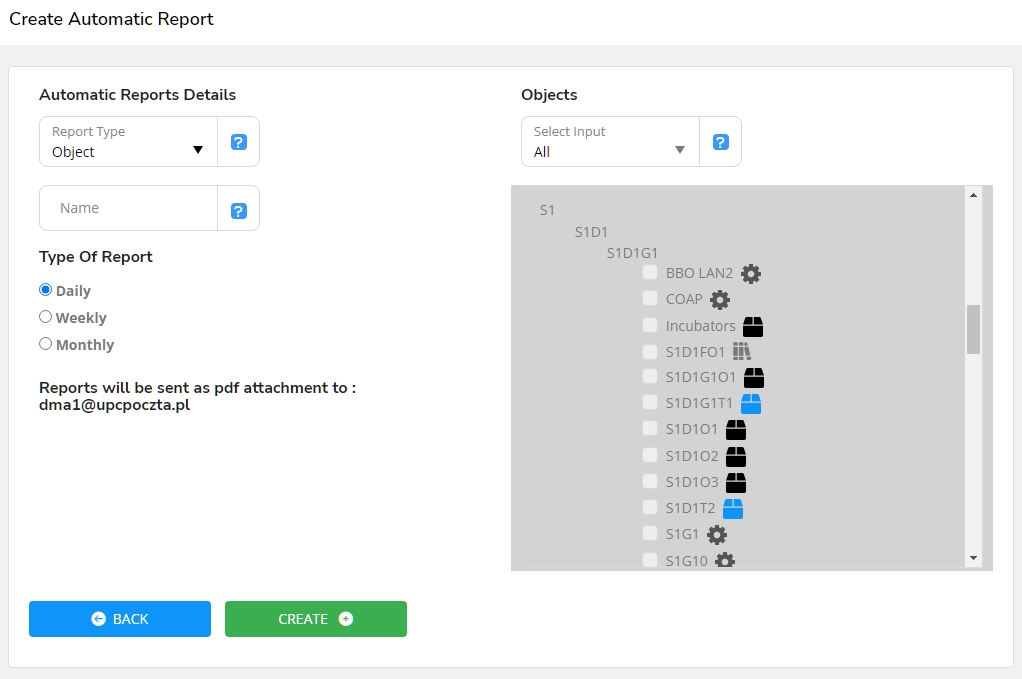Tick the S1D1O2 object checkbox
This screenshot has width=1022, height=679.
[650, 456]
